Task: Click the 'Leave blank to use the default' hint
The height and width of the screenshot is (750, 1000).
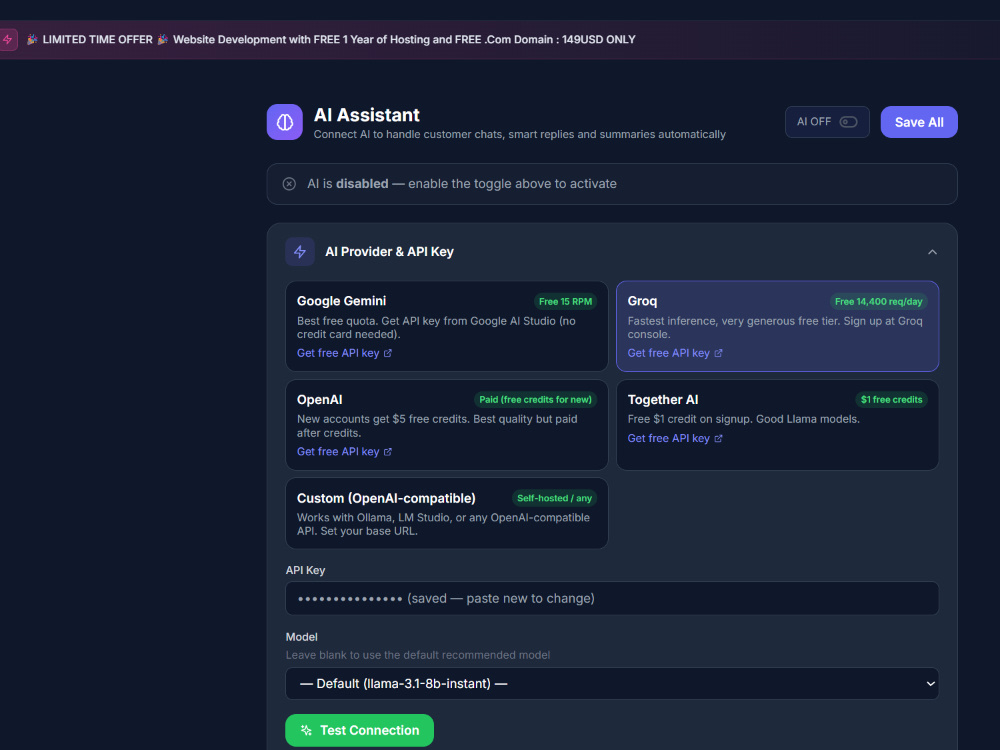Action: pos(418,655)
